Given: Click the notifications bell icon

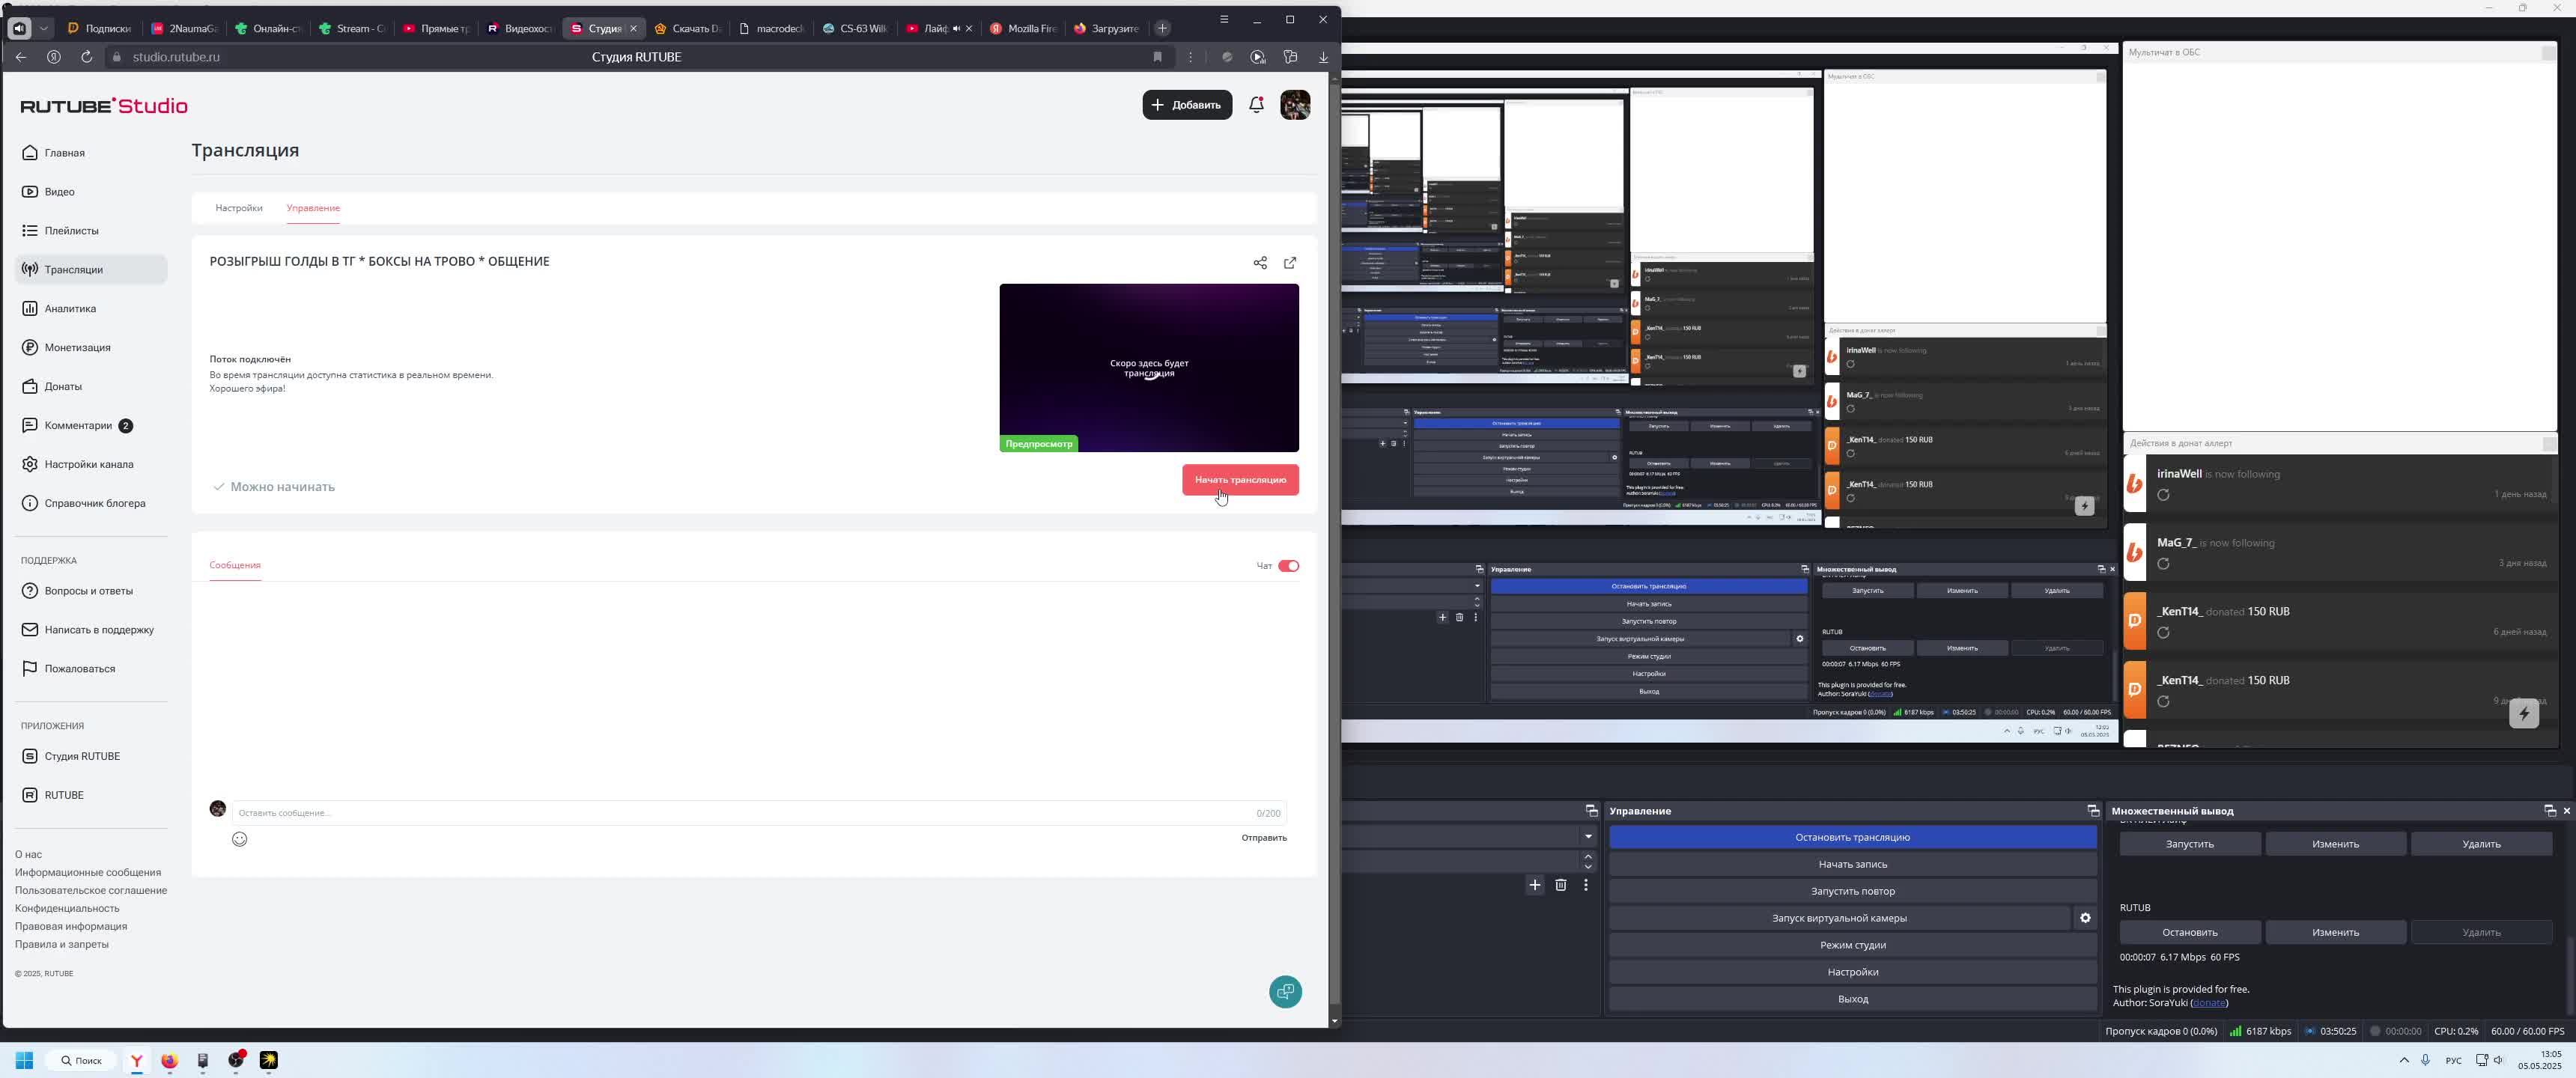Looking at the screenshot, I should point(1257,105).
